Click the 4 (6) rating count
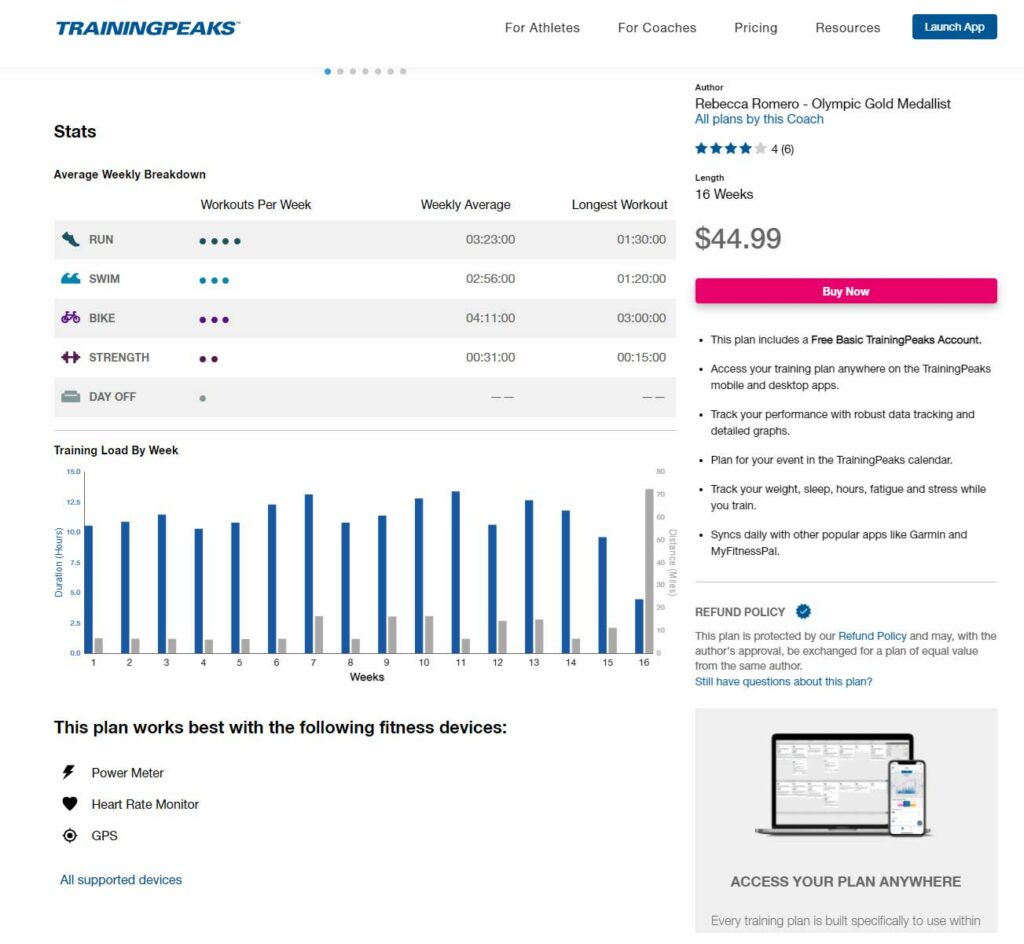Image resolution: width=1024 pixels, height=944 pixels. [782, 149]
